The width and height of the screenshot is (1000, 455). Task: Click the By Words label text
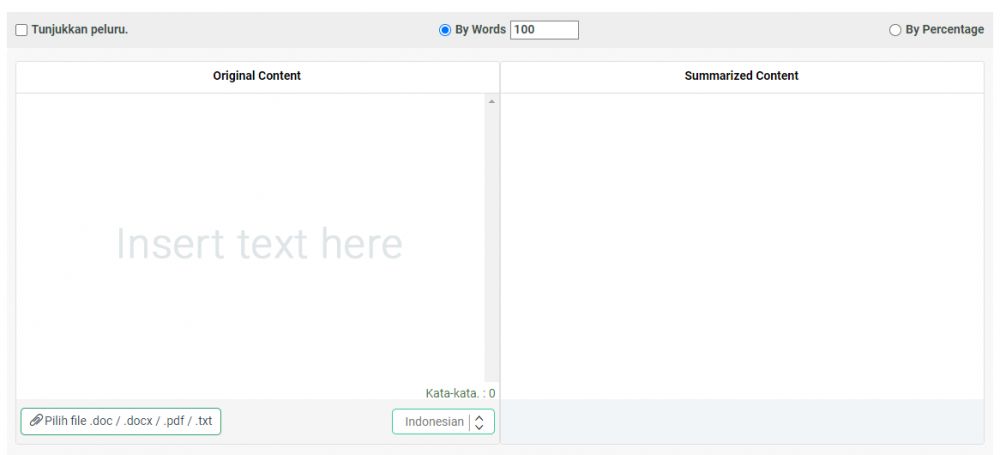click(480, 30)
